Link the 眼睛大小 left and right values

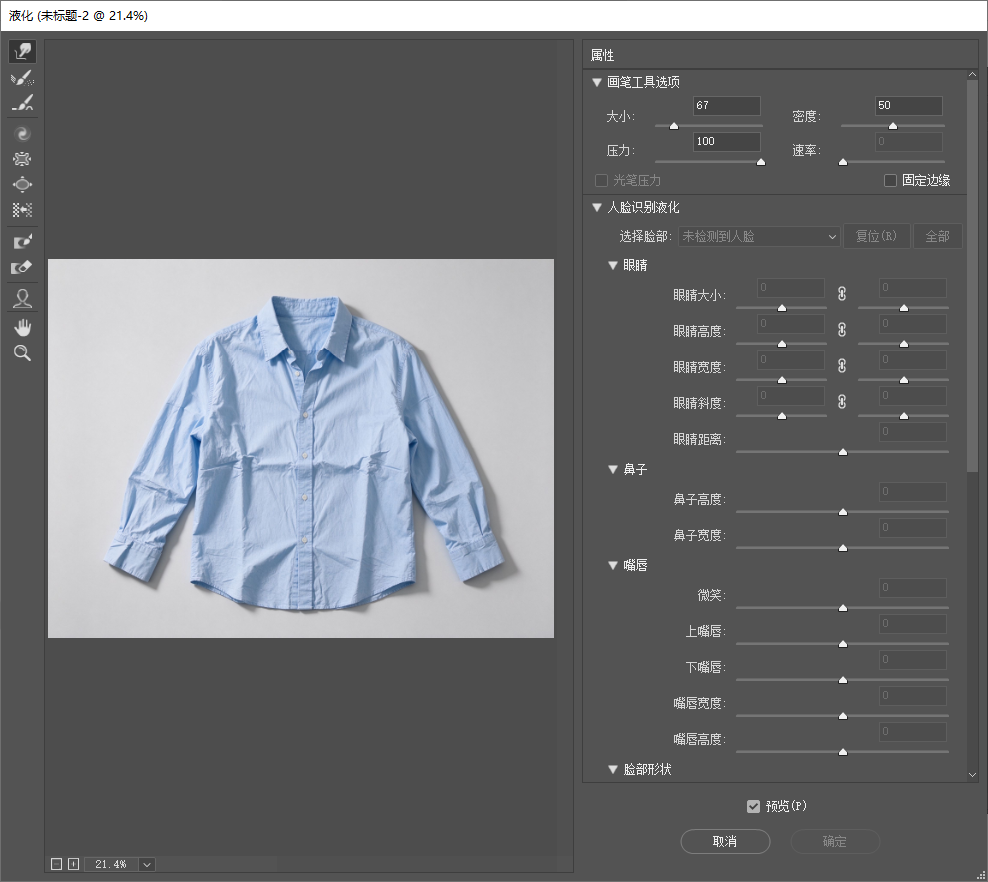(842, 294)
